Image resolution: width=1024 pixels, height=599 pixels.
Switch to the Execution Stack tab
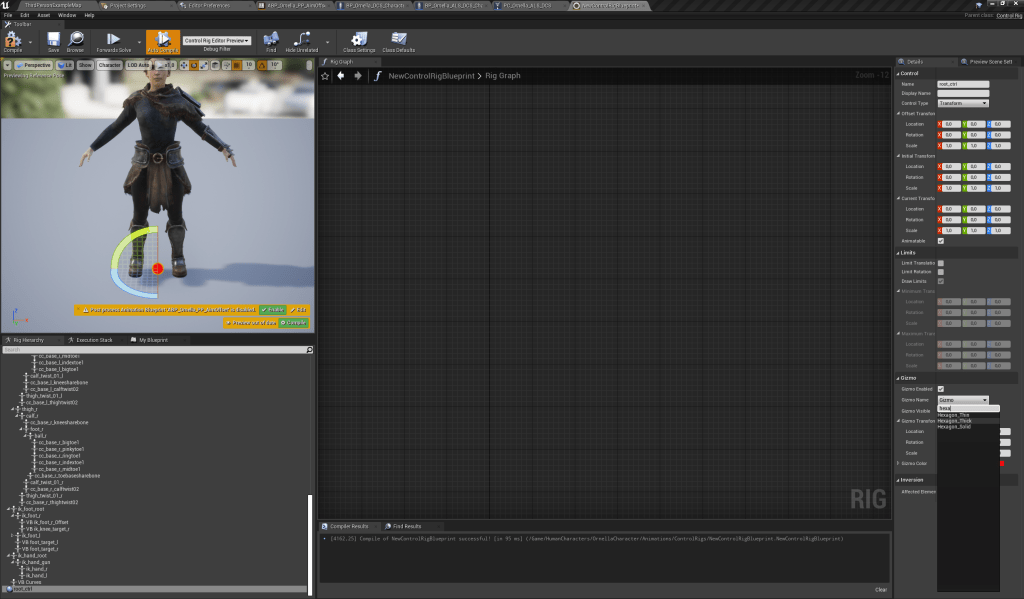(x=92, y=340)
